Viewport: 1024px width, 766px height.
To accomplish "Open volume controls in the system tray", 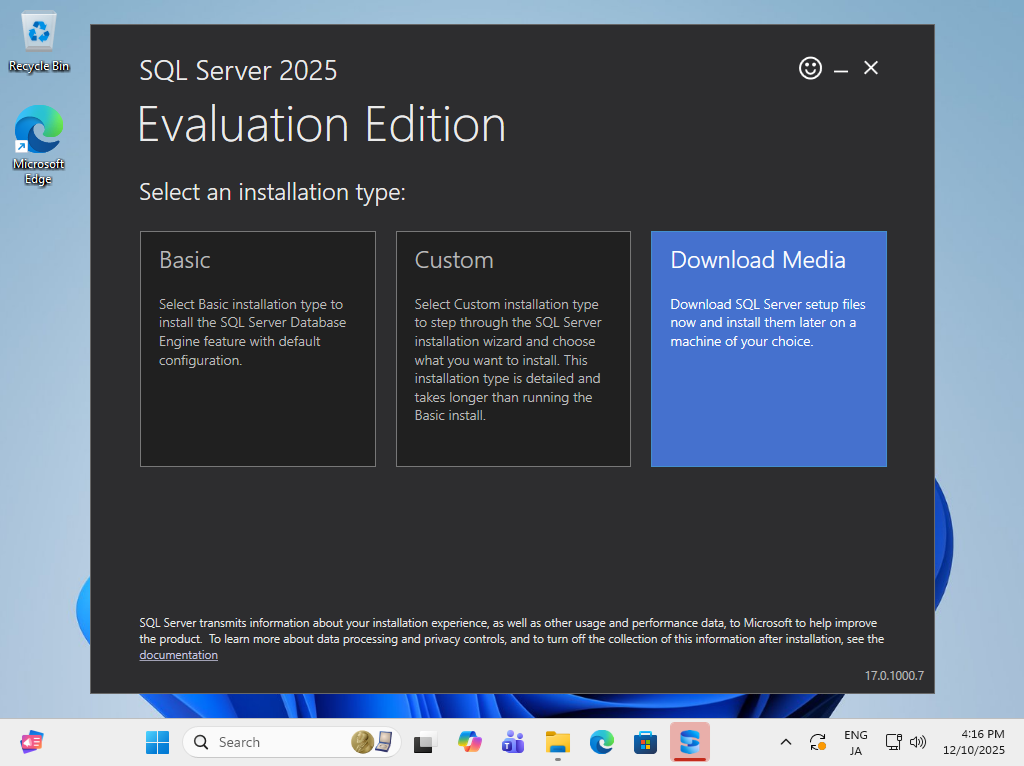I will click(x=918, y=742).
